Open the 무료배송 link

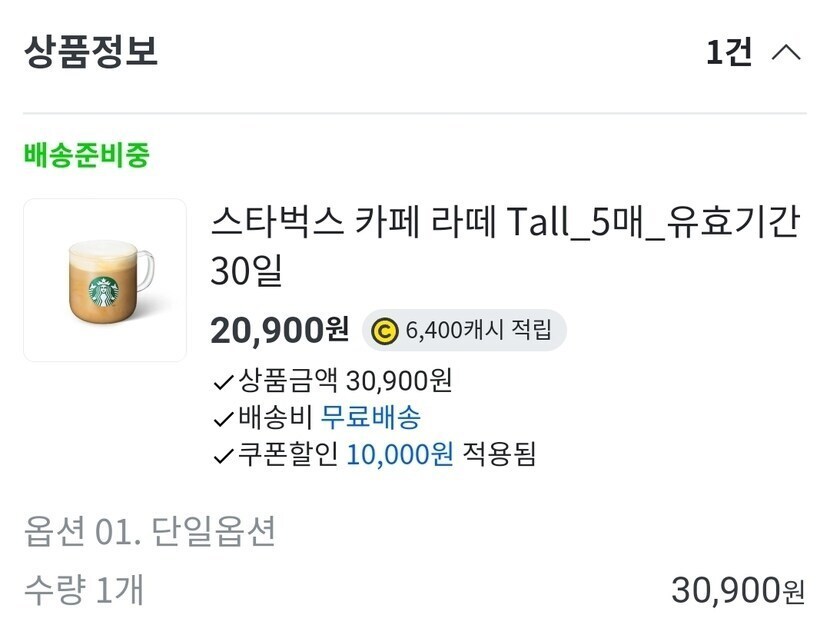371,418
